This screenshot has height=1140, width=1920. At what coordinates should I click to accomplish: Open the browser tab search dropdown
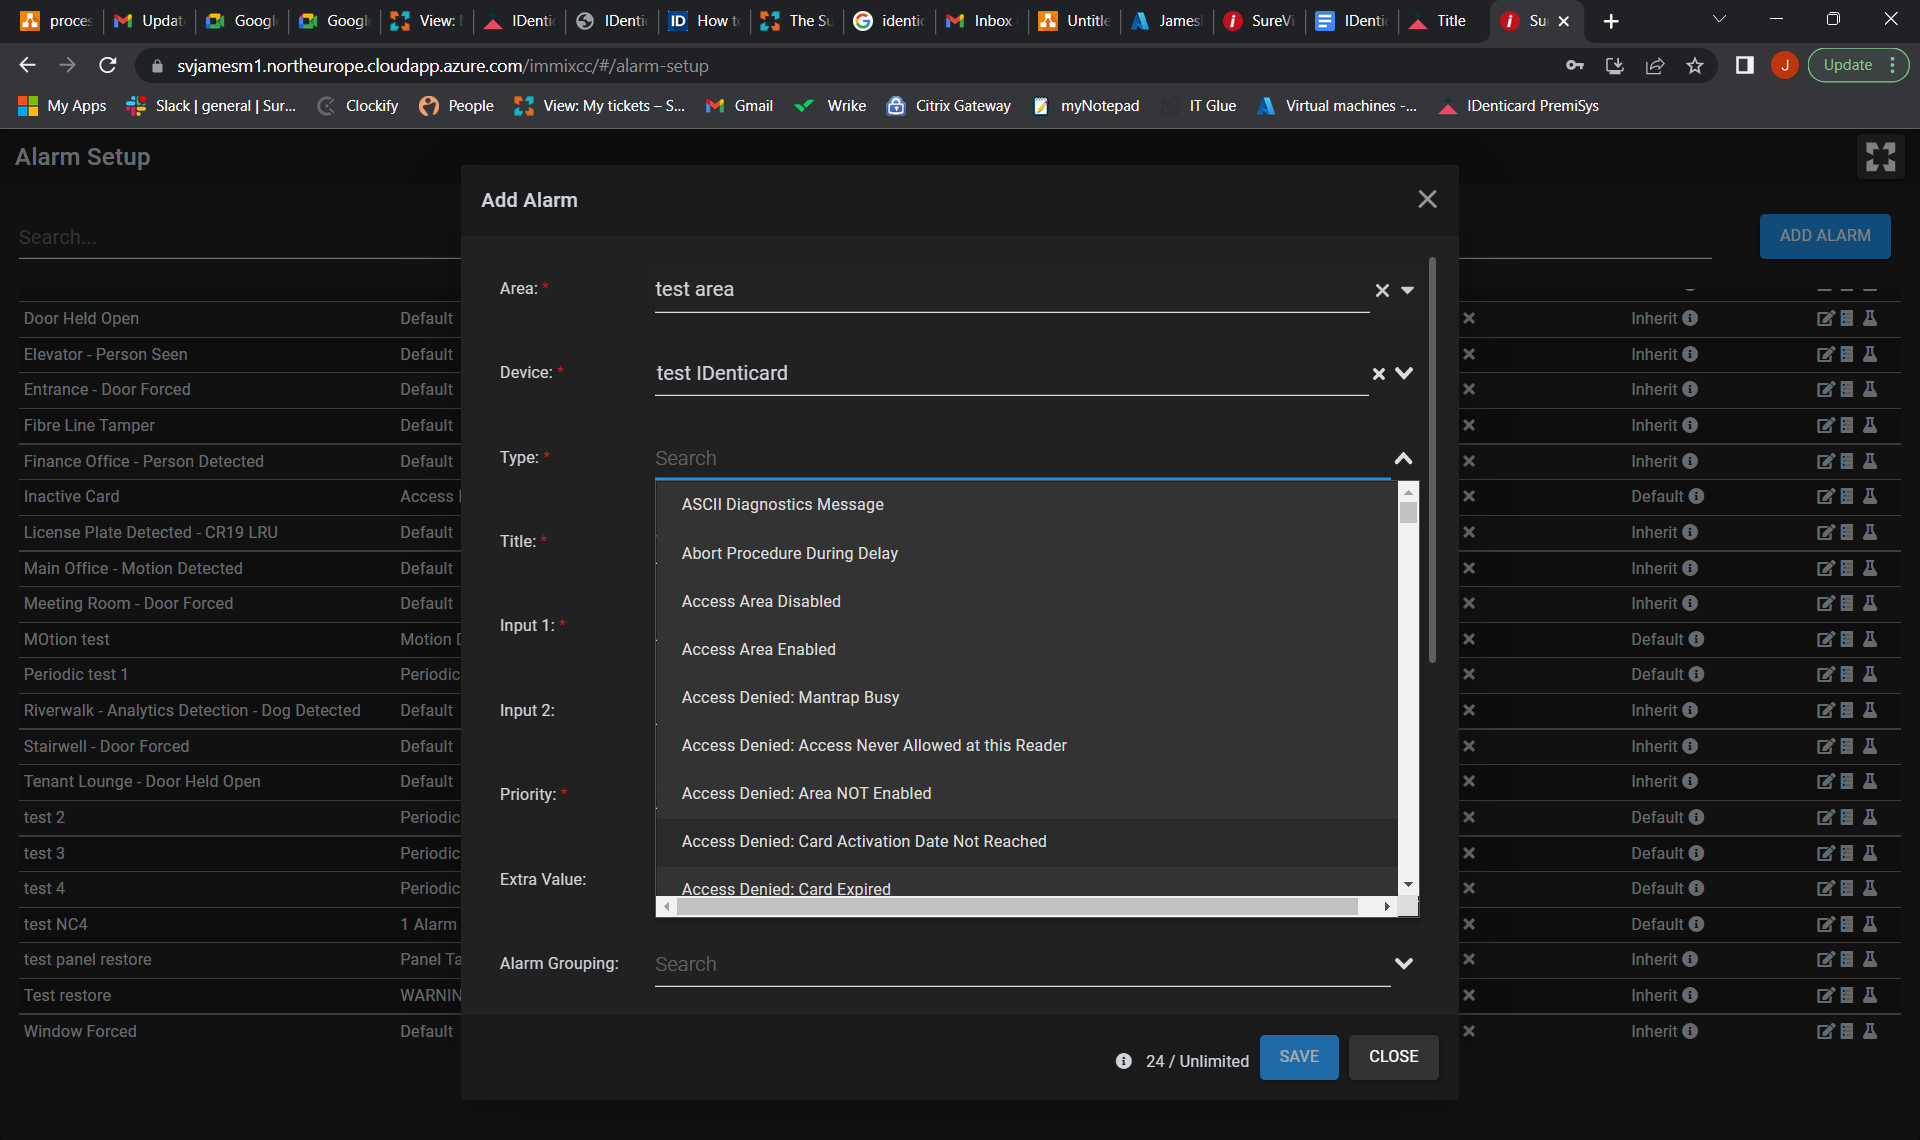(x=1719, y=20)
